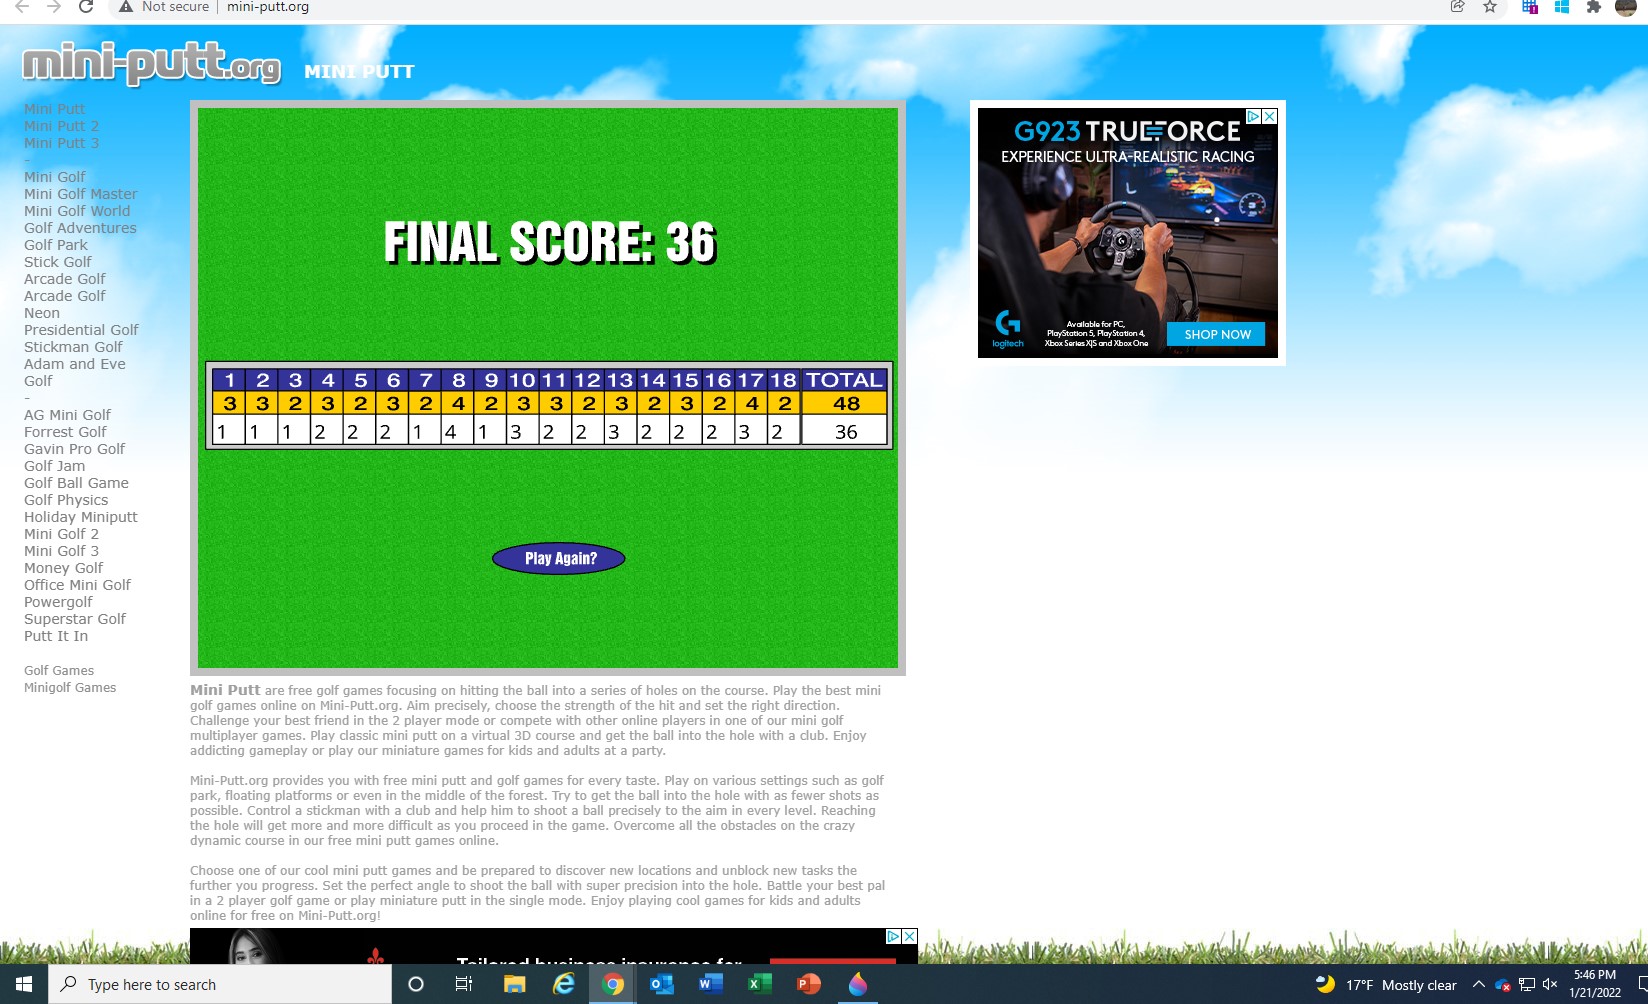This screenshot has height=1004, width=1648.
Task: Click the Play Again? button
Action: [559, 558]
